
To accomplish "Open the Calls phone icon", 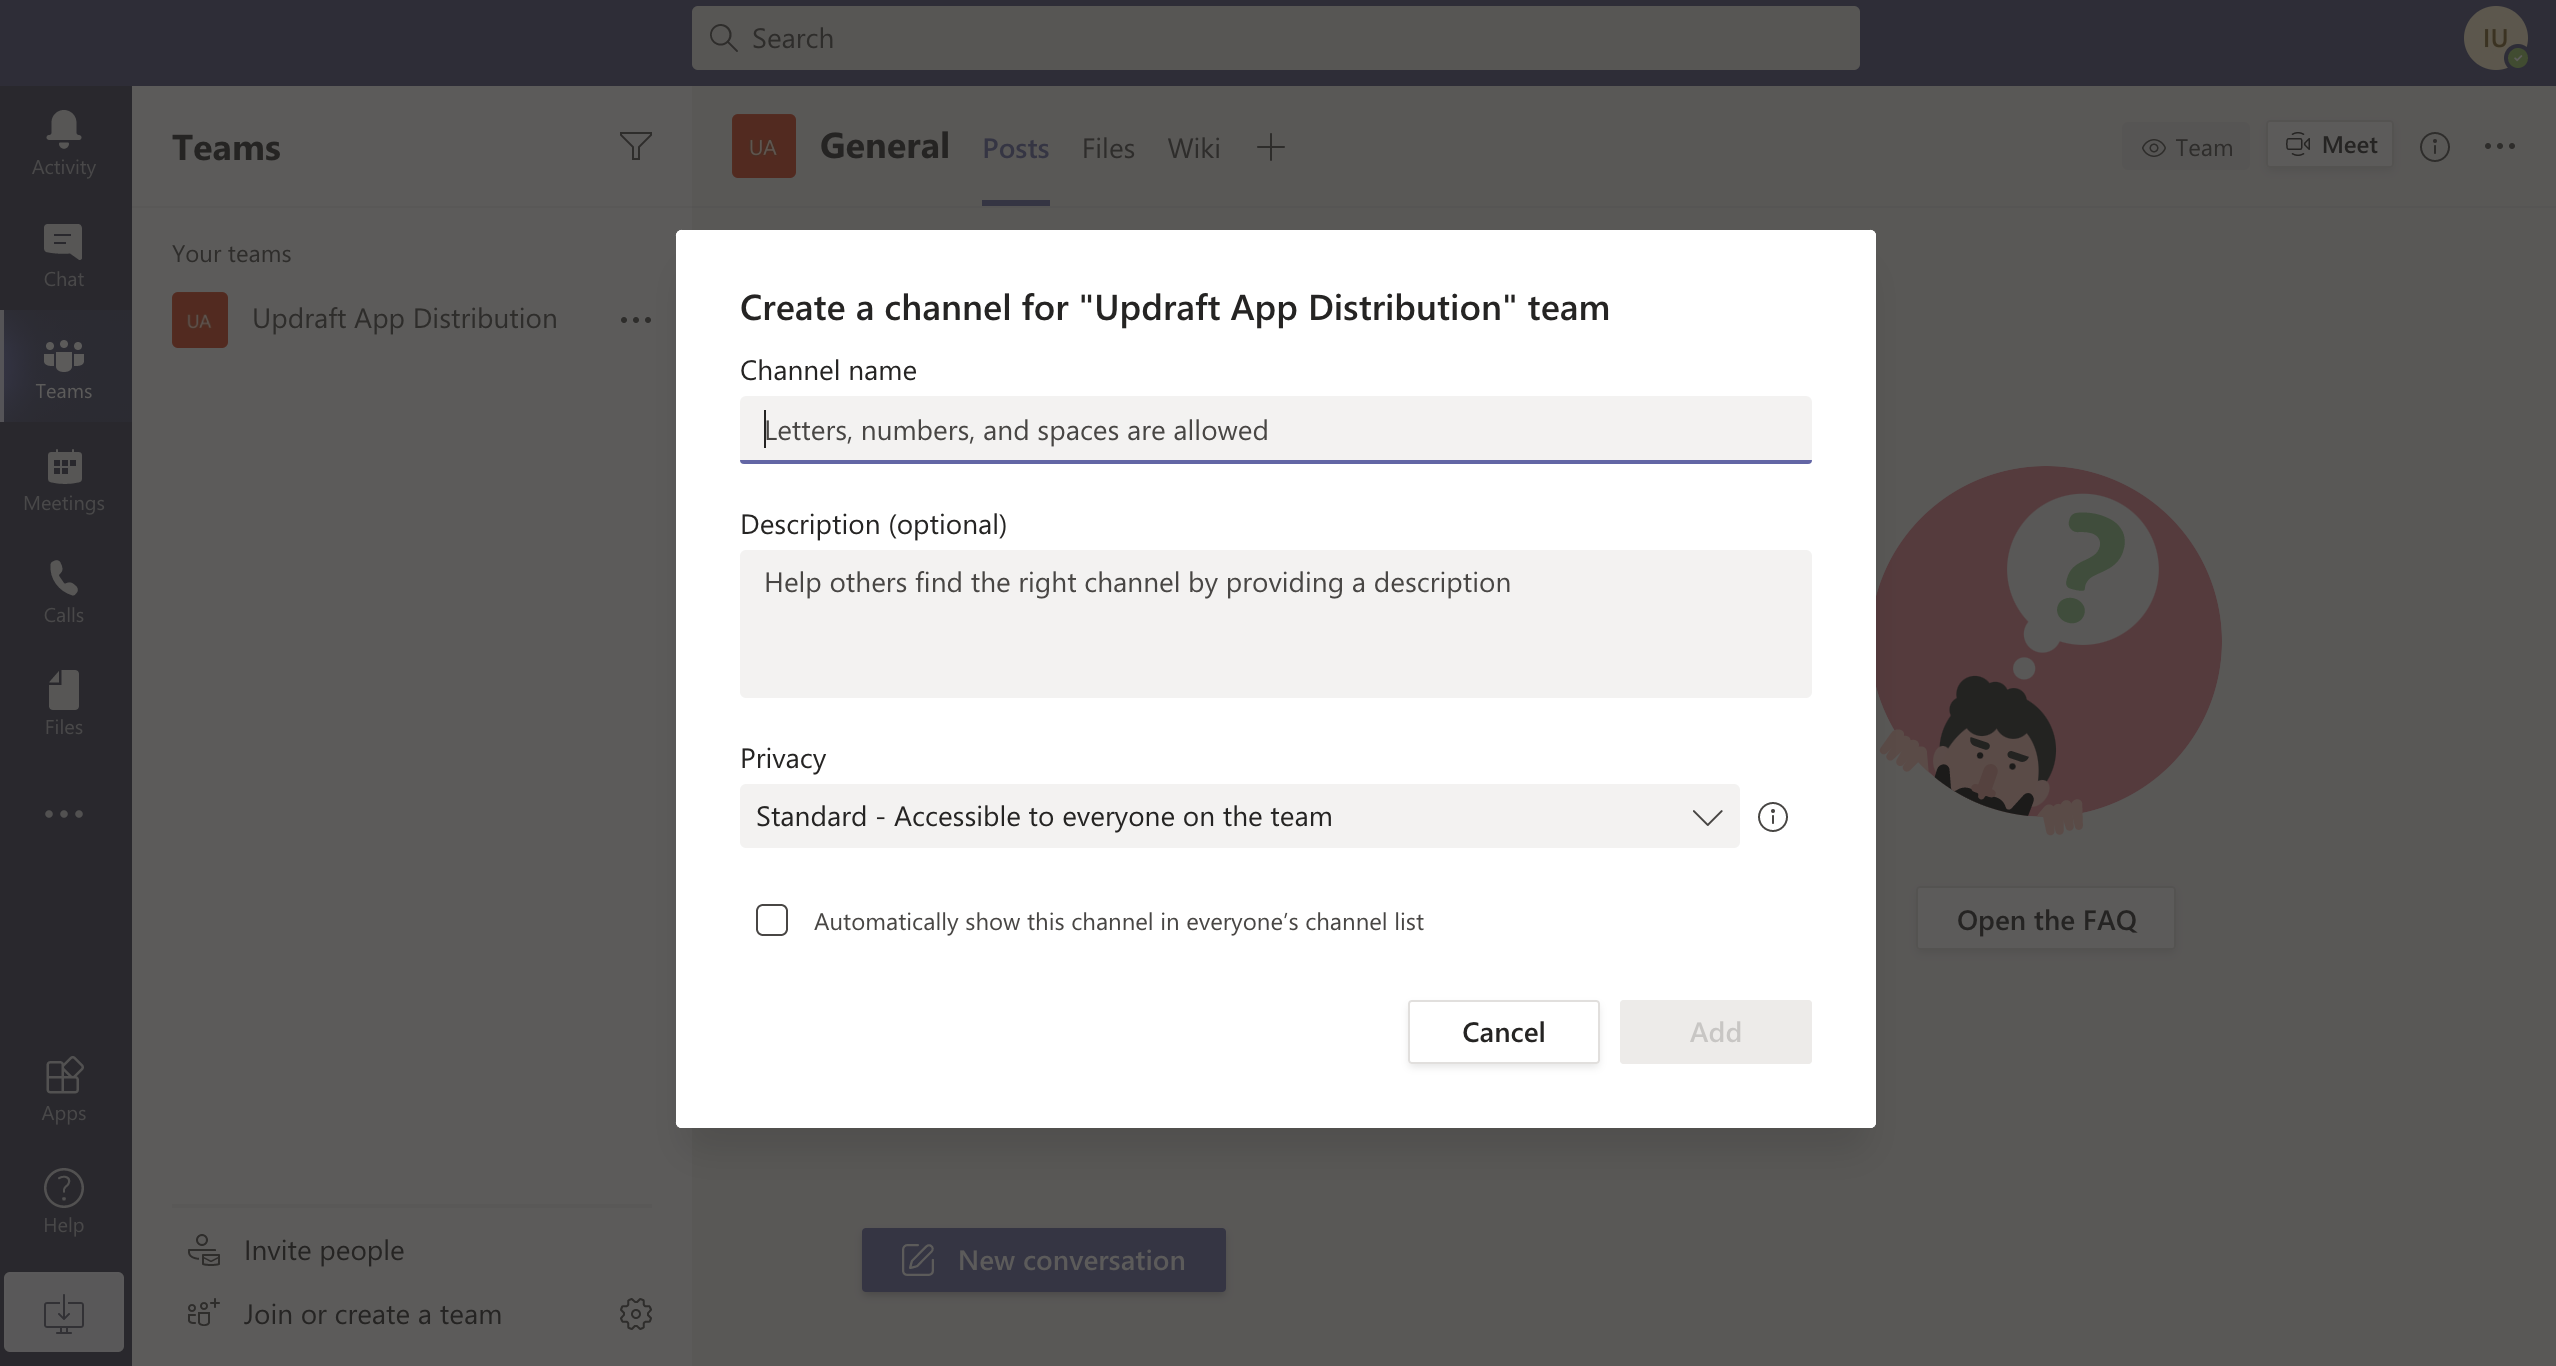I will click(64, 591).
